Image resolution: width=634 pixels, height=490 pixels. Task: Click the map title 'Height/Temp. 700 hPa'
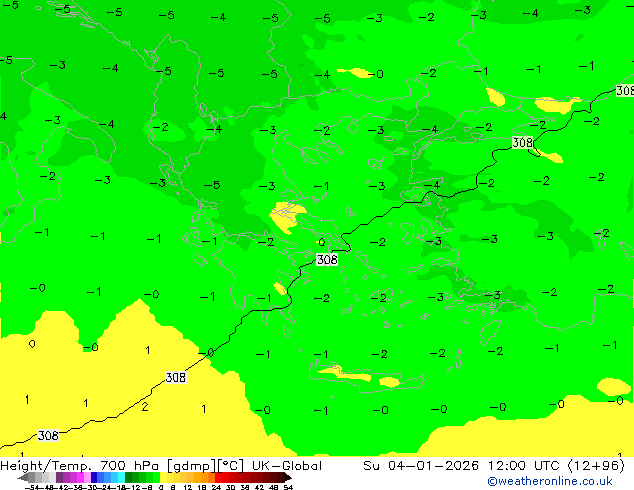pyautogui.click(x=80, y=466)
